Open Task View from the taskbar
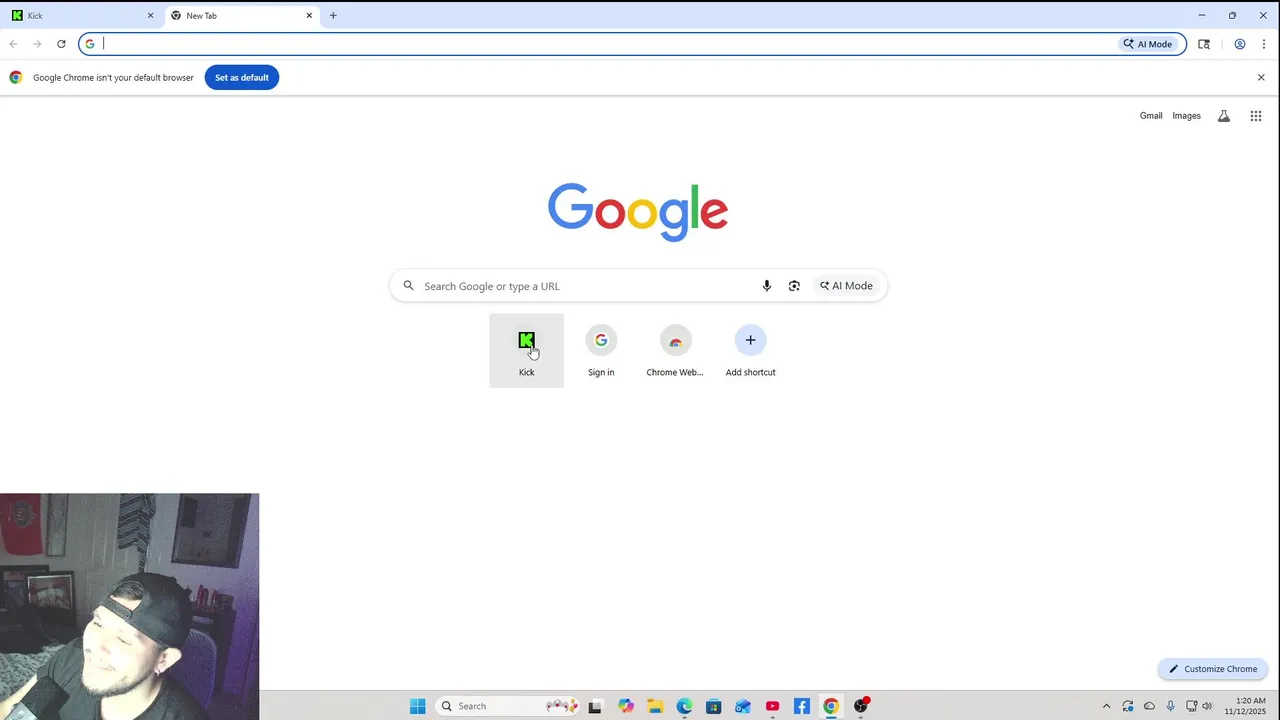Screen dimensions: 1280x720 pos(595,706)
